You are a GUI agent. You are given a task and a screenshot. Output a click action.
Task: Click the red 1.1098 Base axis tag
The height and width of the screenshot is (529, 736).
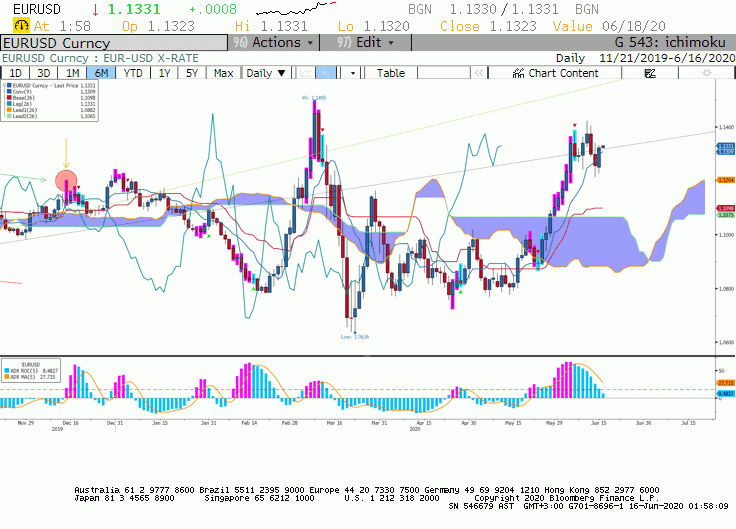click(x=726, y=208)
